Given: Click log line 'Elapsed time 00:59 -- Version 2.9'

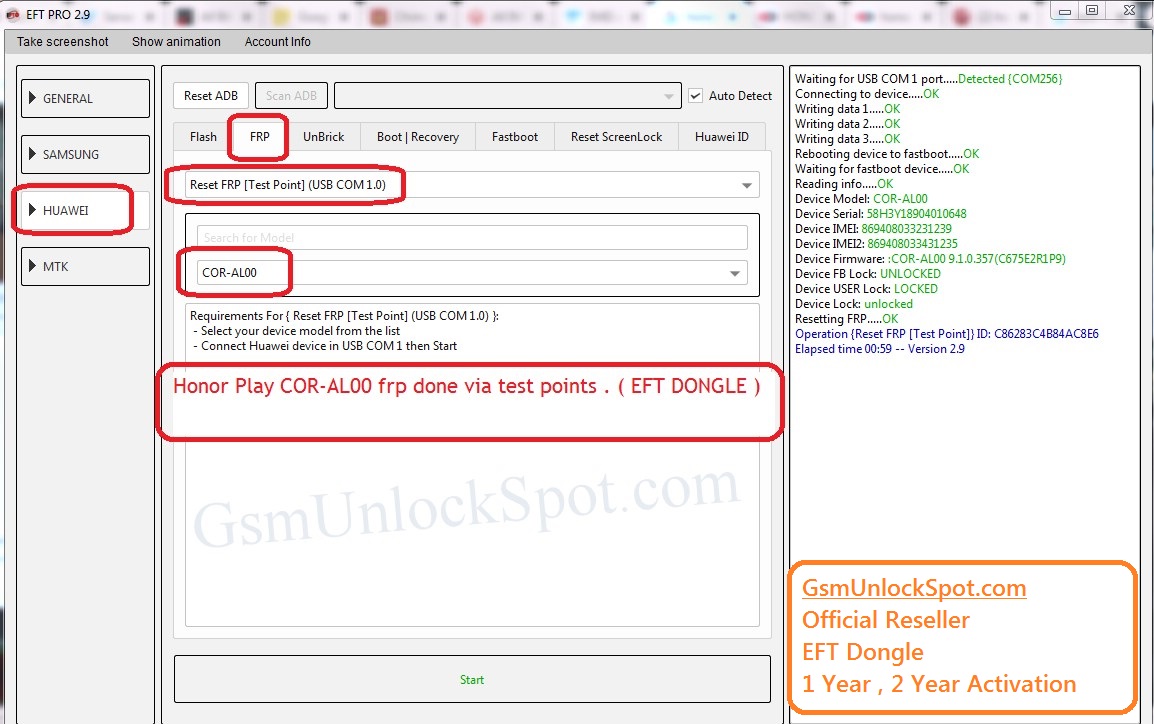Looking at the screenshot, I should coord(879,349).
